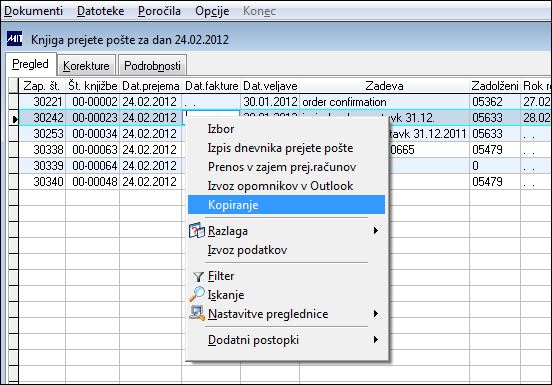
Task: Expand the Dodatni postopki submenu arrow
Action: [376, 340]
